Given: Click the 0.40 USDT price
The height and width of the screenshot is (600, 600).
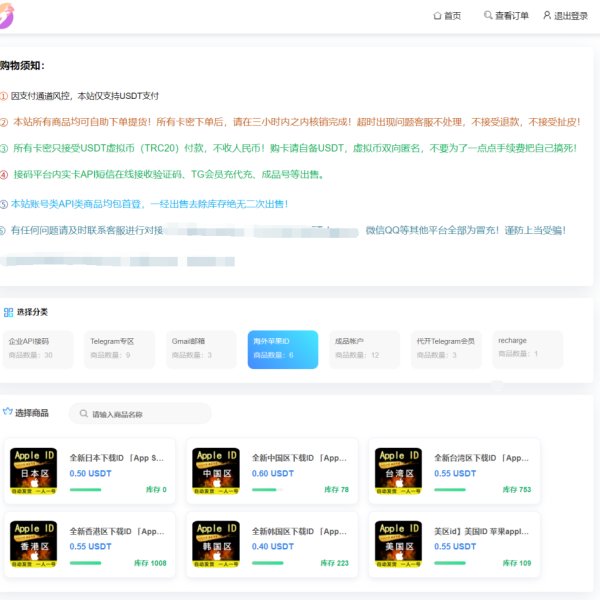Looking at the screenshot, I should 273,546.
